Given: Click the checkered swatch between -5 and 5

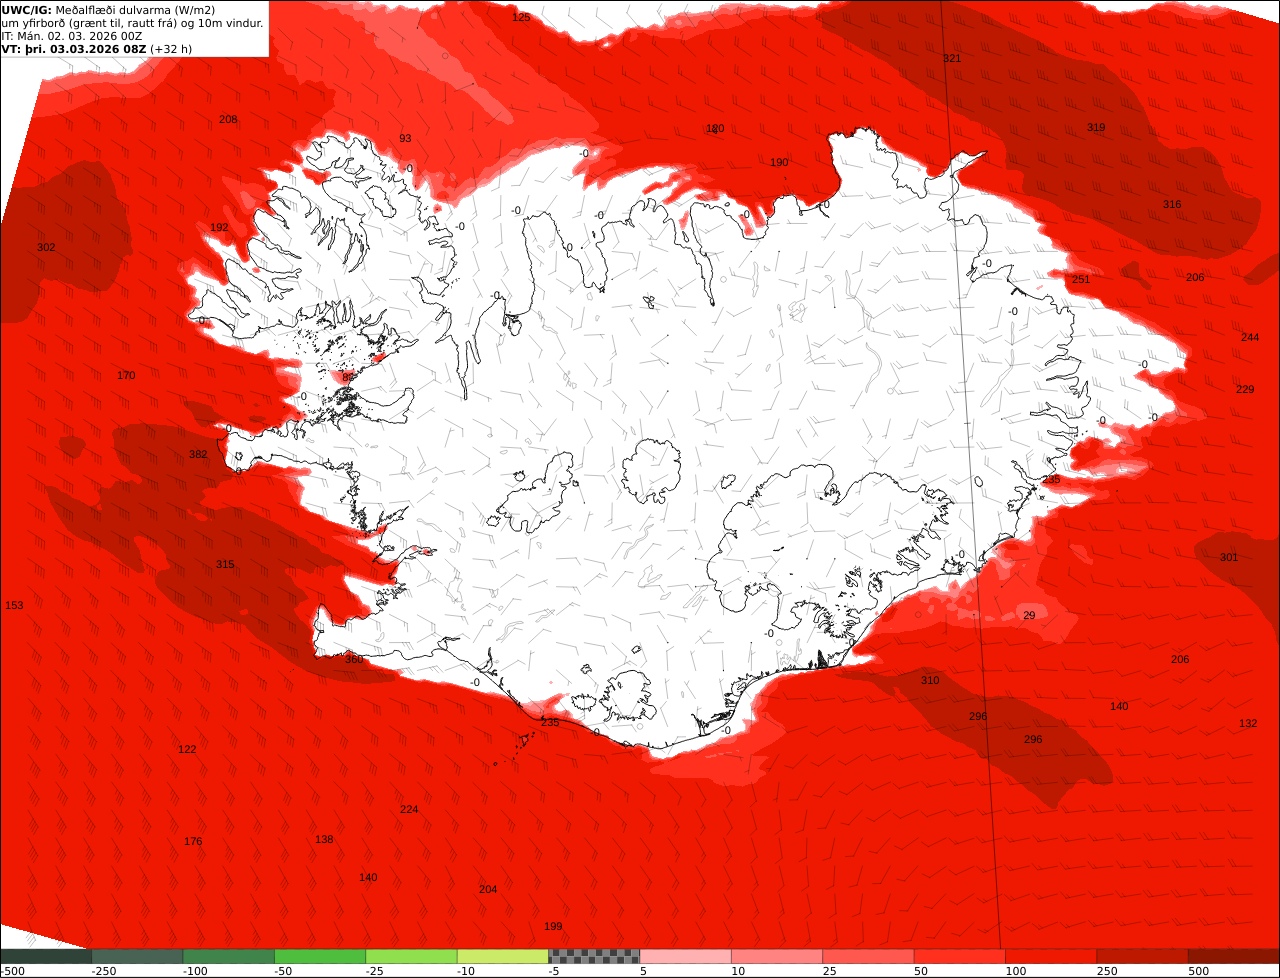Looking at the screenshot, I should 594,956.
